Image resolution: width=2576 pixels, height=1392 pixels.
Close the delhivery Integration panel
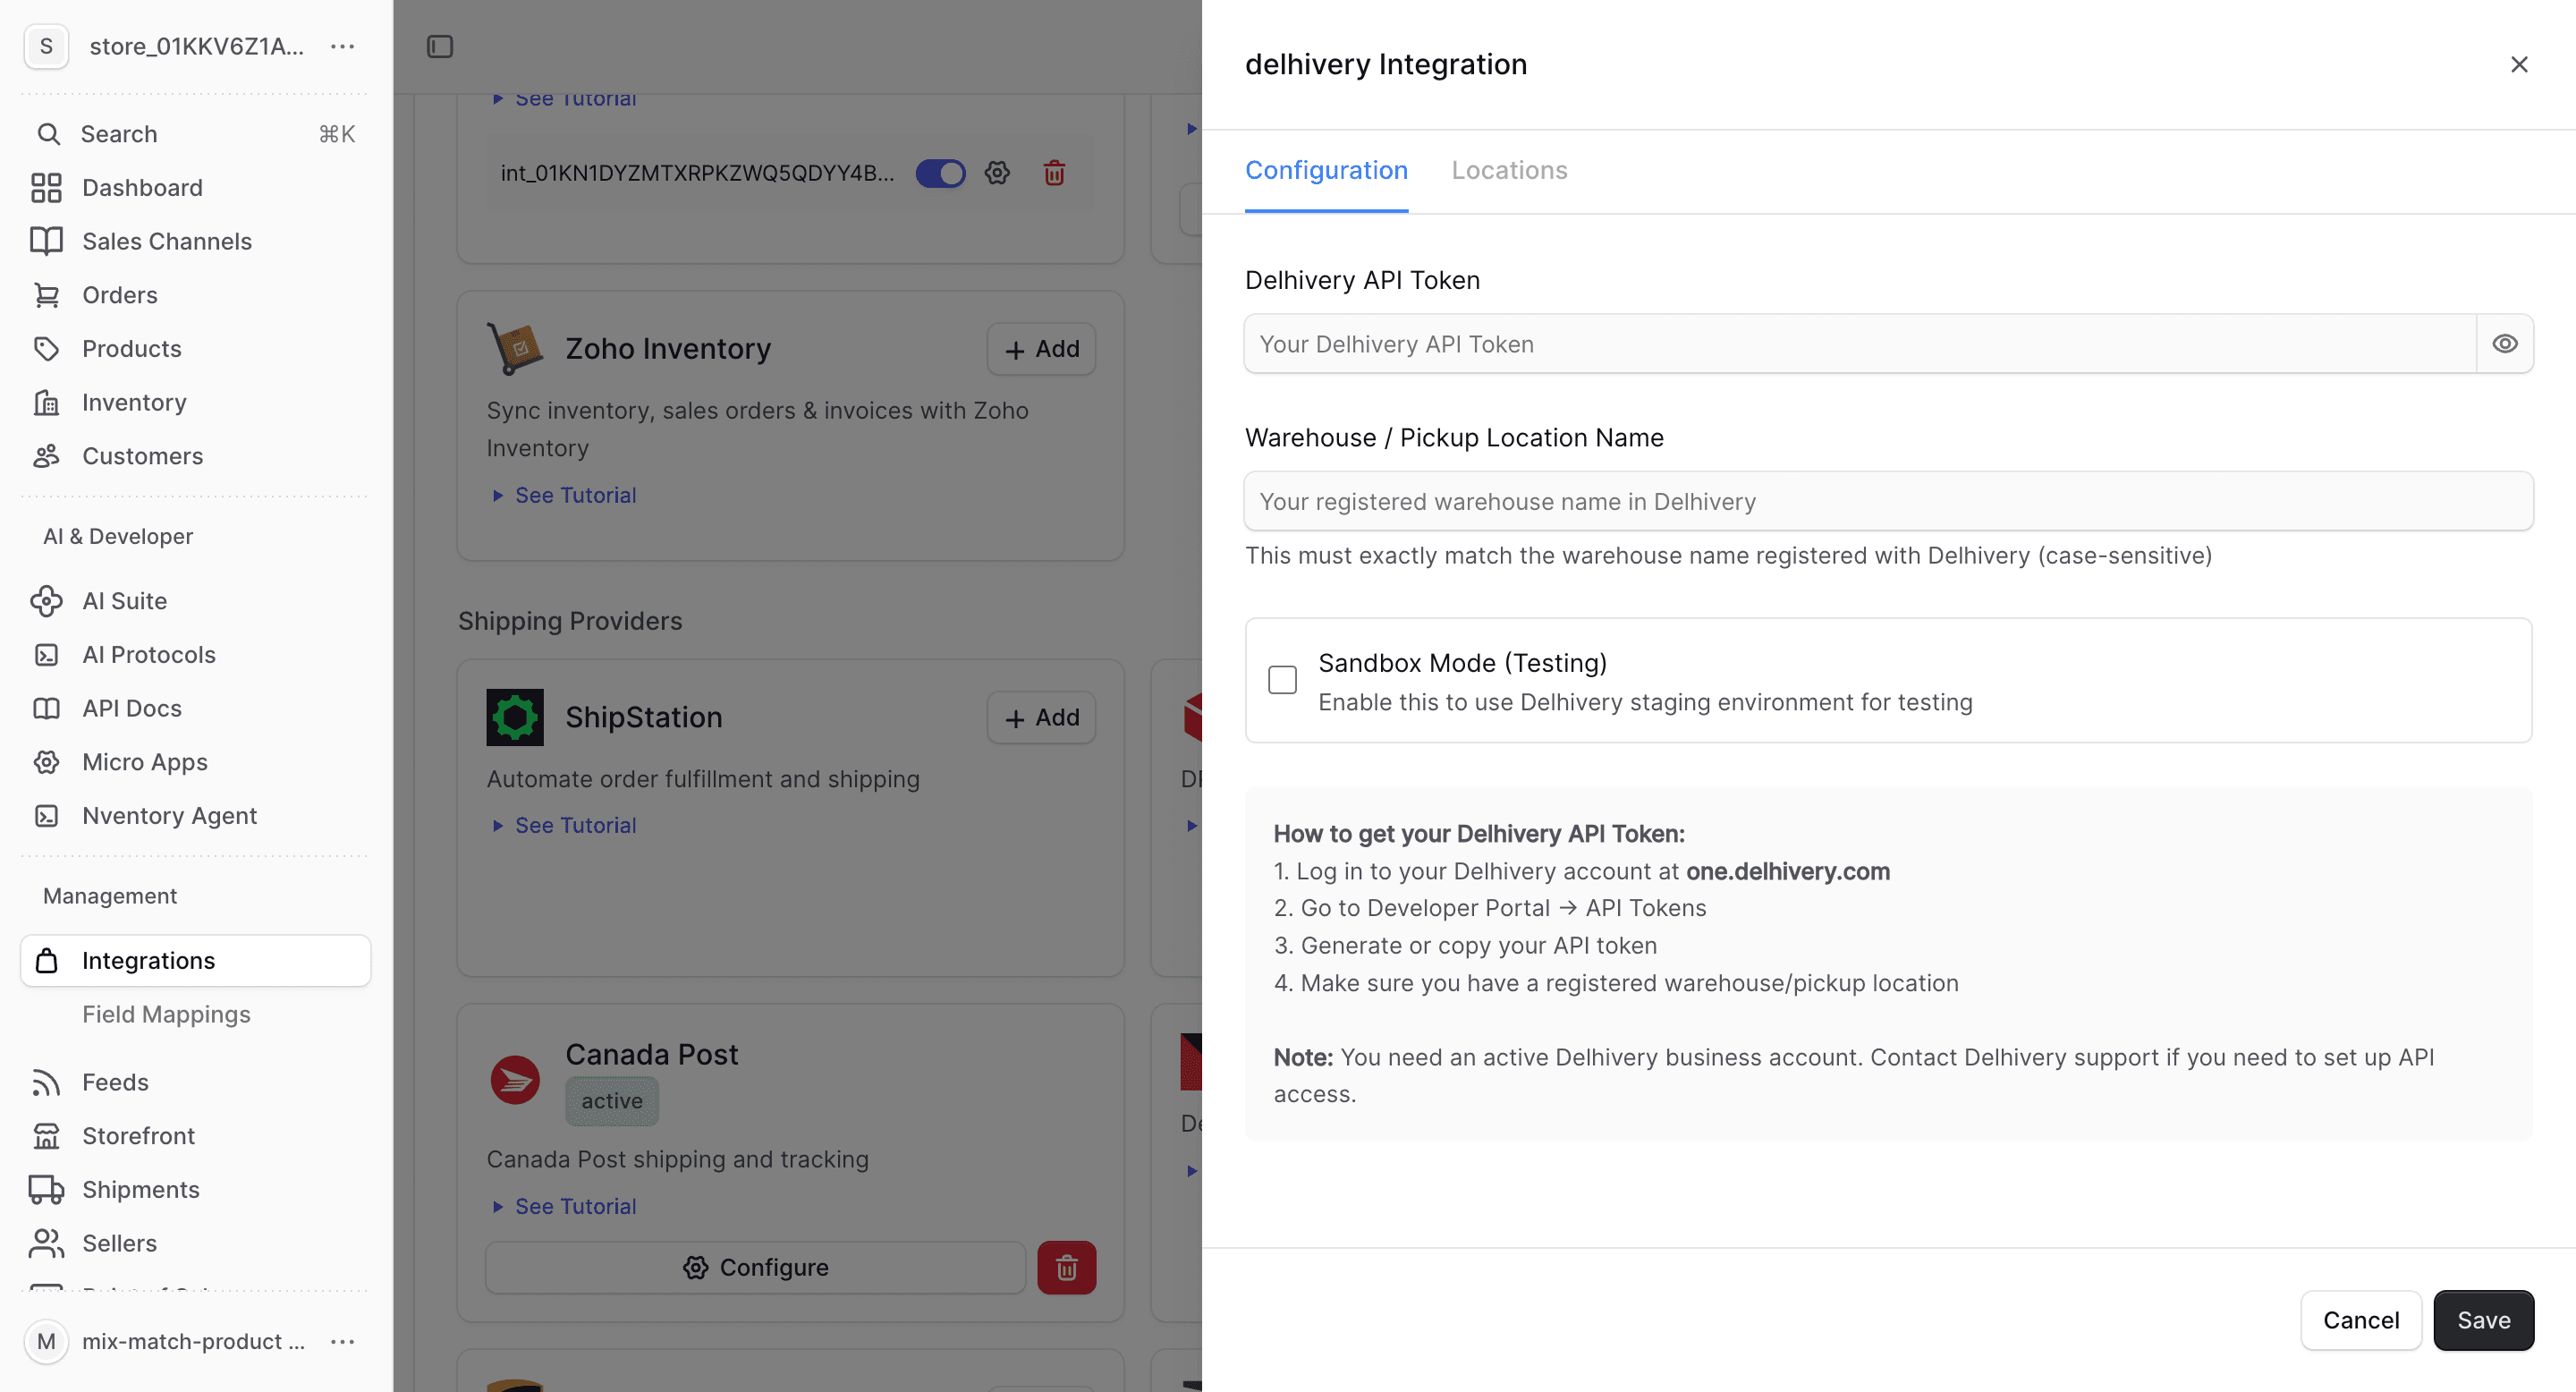point(2519,64)
